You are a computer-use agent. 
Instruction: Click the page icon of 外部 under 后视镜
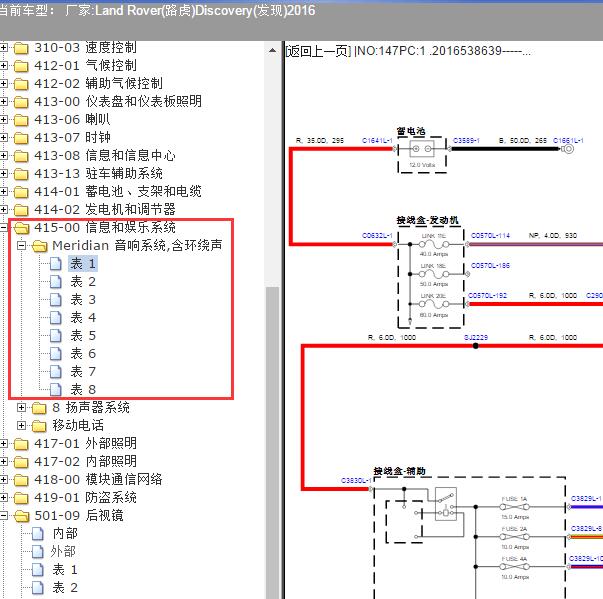click(38, 552)
